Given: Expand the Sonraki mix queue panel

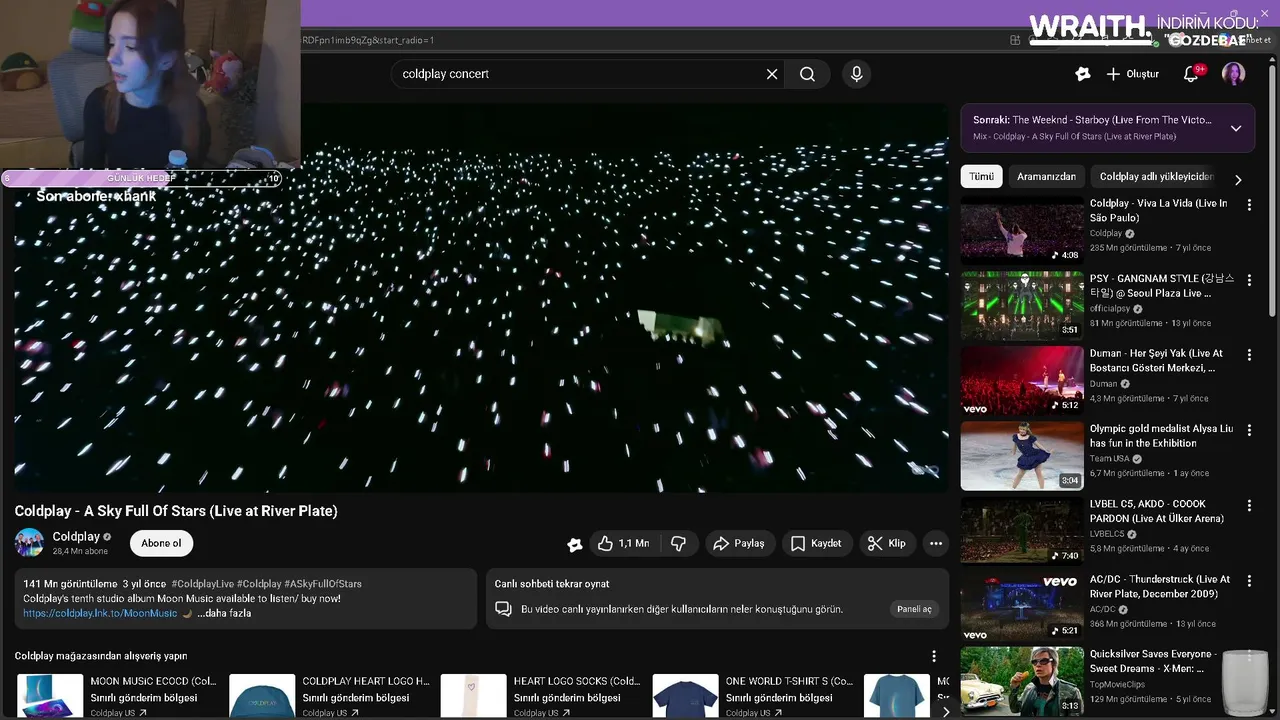Looking at the screenshot, I should tap(1236, 128).
